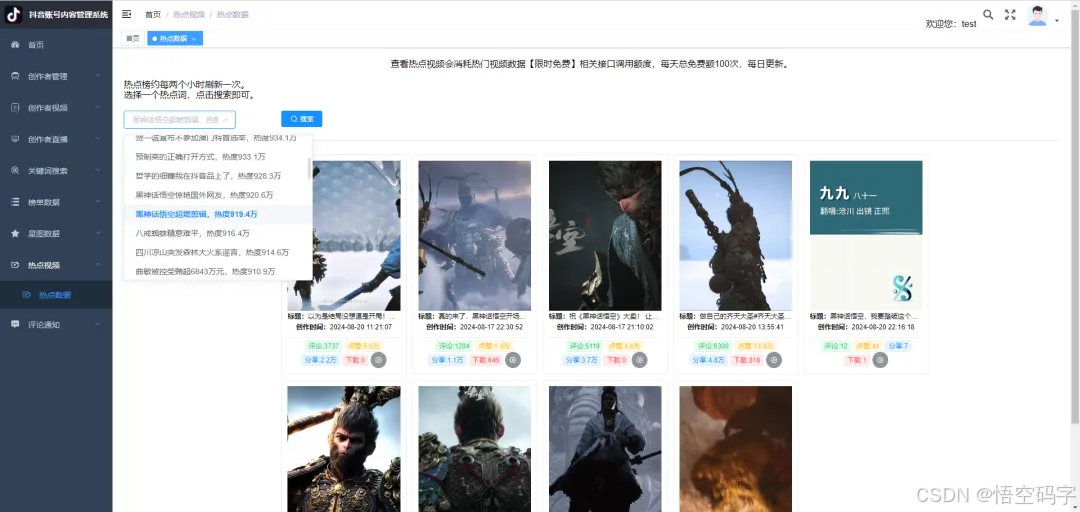Image resolution: width=1080 pixels, height=512 pixels.
Task: Open 首页 in the sidebar menu
Action: [56, 45]
